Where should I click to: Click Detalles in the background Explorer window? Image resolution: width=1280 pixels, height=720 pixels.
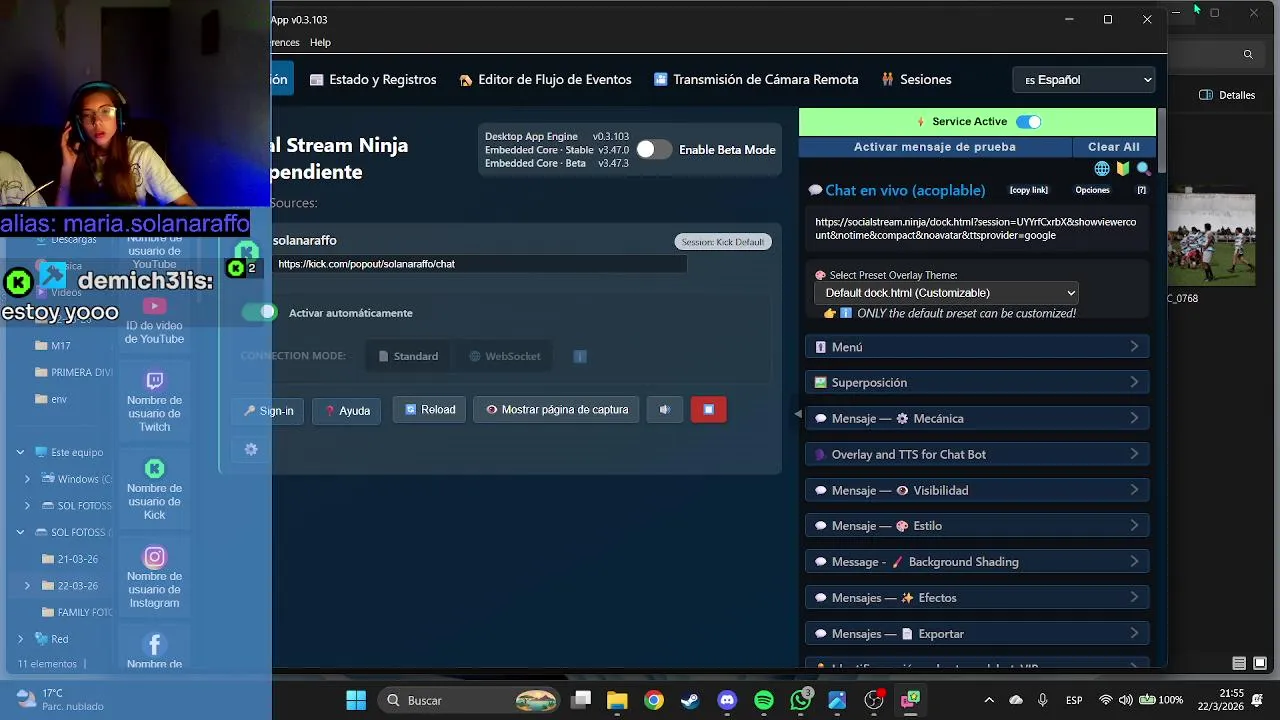pos(1227,95)
